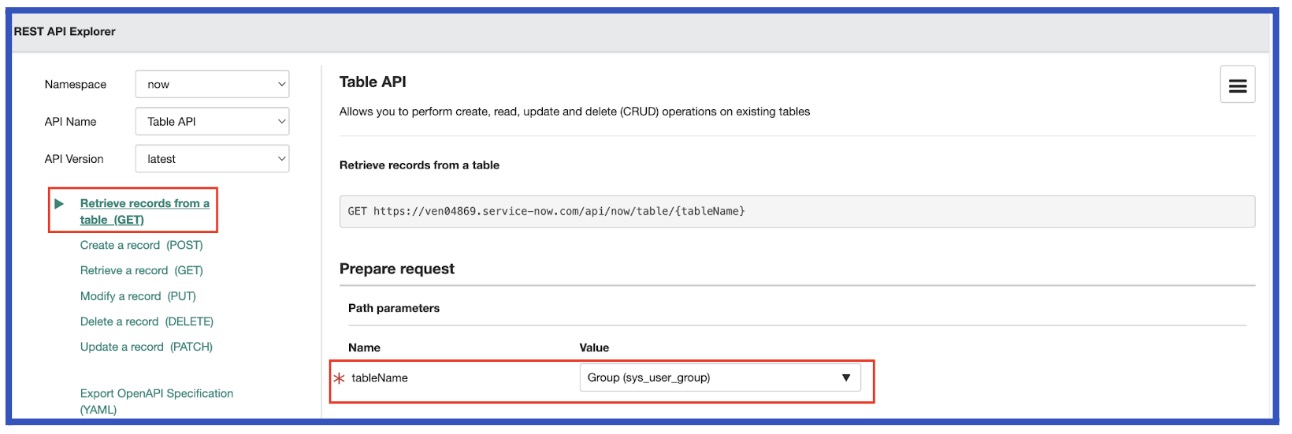This screenshot has width=1292, height=434.
Task: Choose Modify a record (PUT)
Action: pyautogui.click(x=138, y=296)
